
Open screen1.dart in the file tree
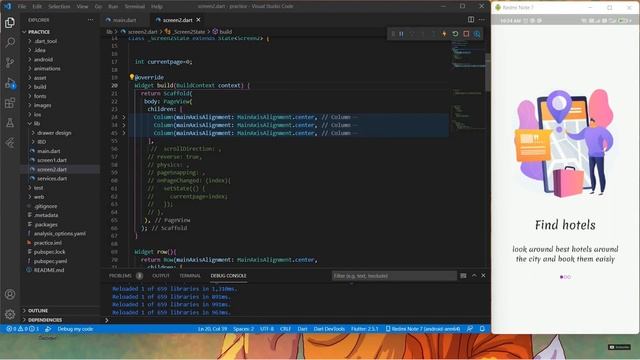click(x=52, y=160)
